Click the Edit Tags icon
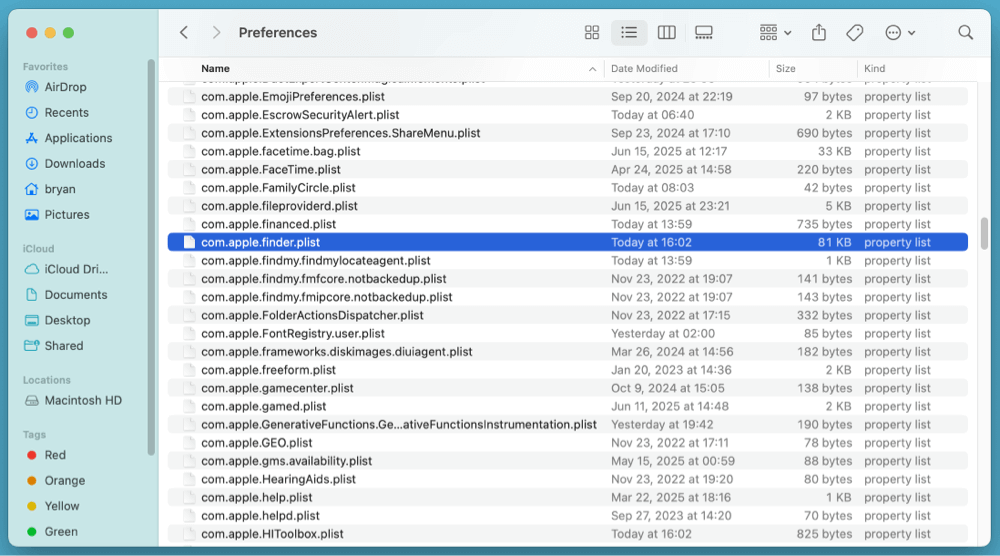1000x556 pixels. [855, 33]
